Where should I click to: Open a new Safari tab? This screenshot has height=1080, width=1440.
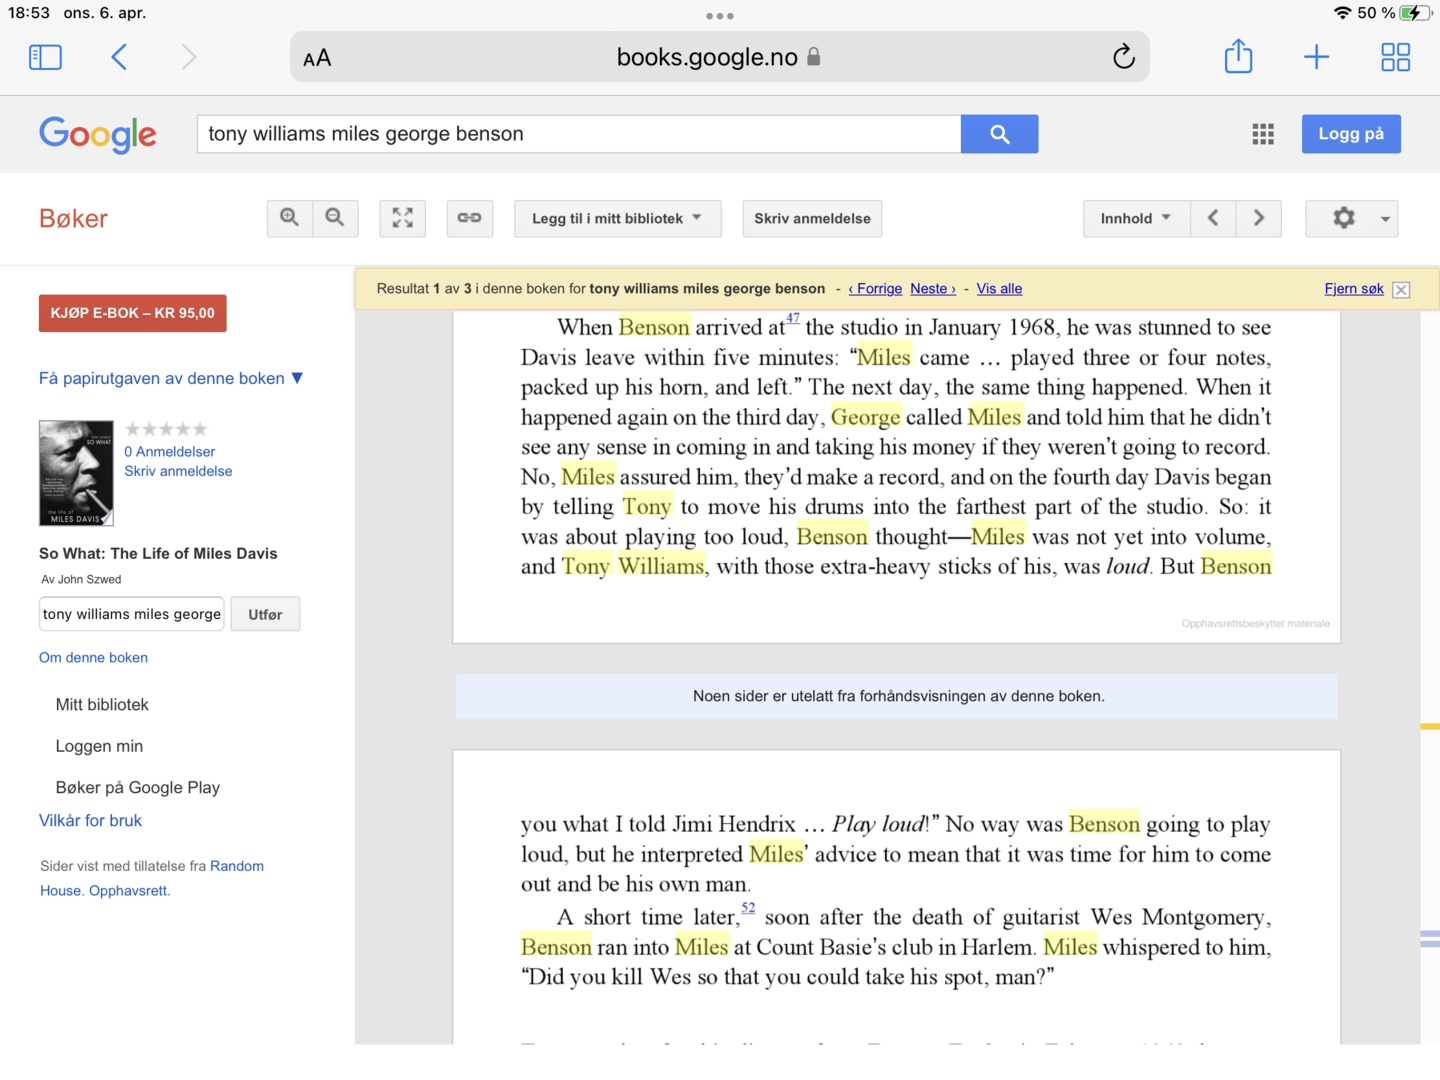1317,57
